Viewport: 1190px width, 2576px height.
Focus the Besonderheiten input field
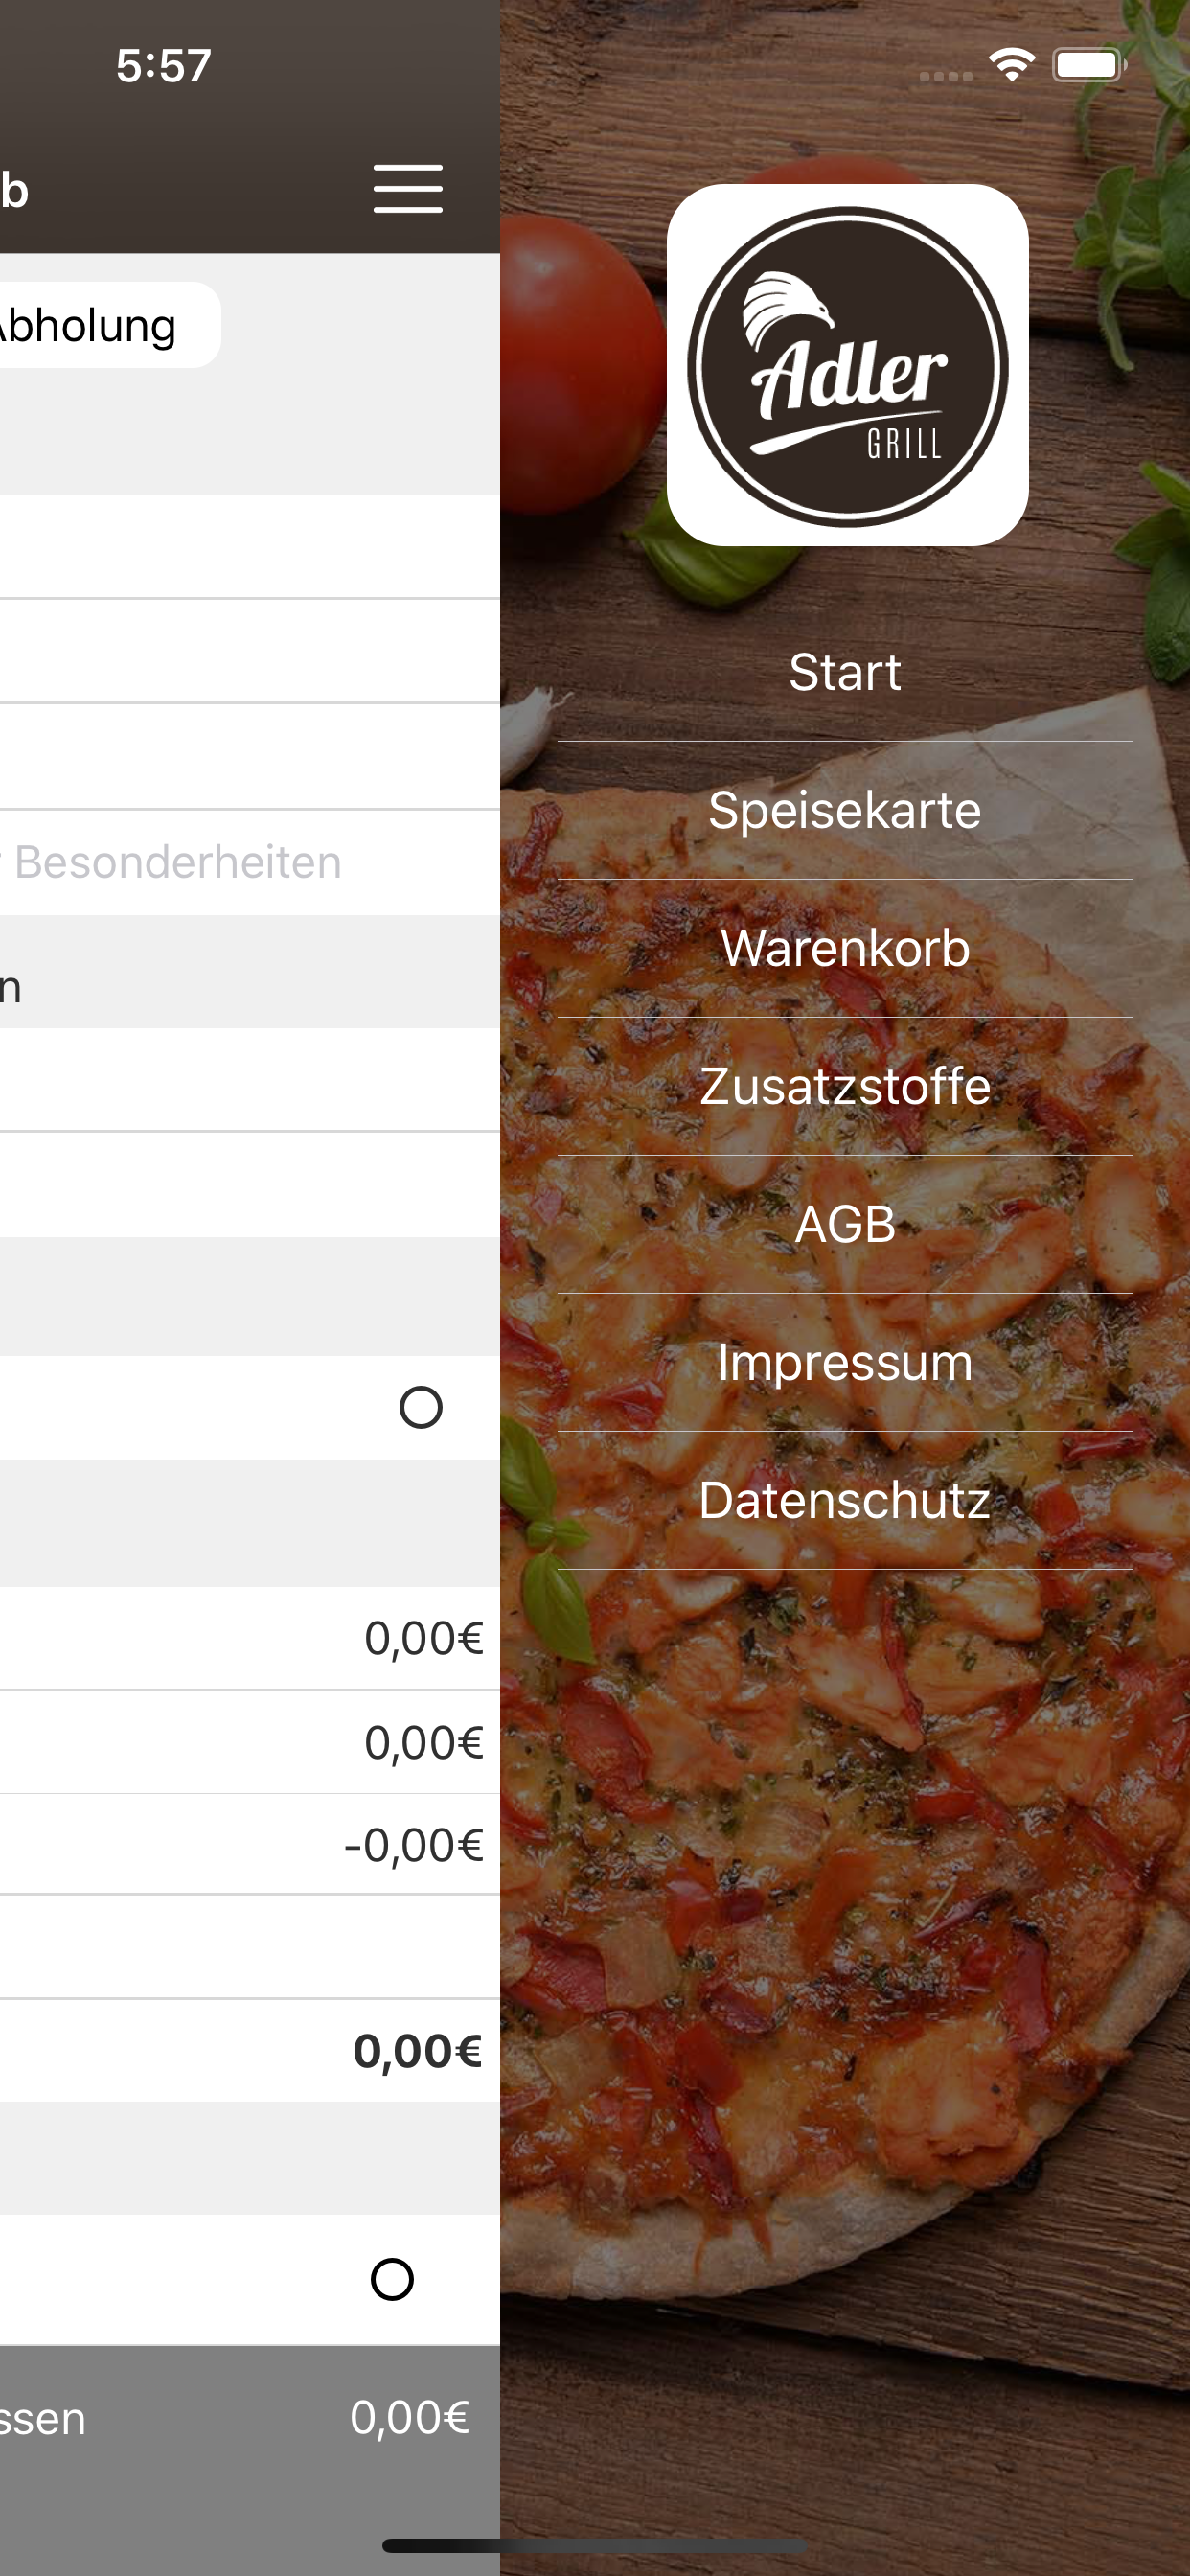click(x=200, y=863)
